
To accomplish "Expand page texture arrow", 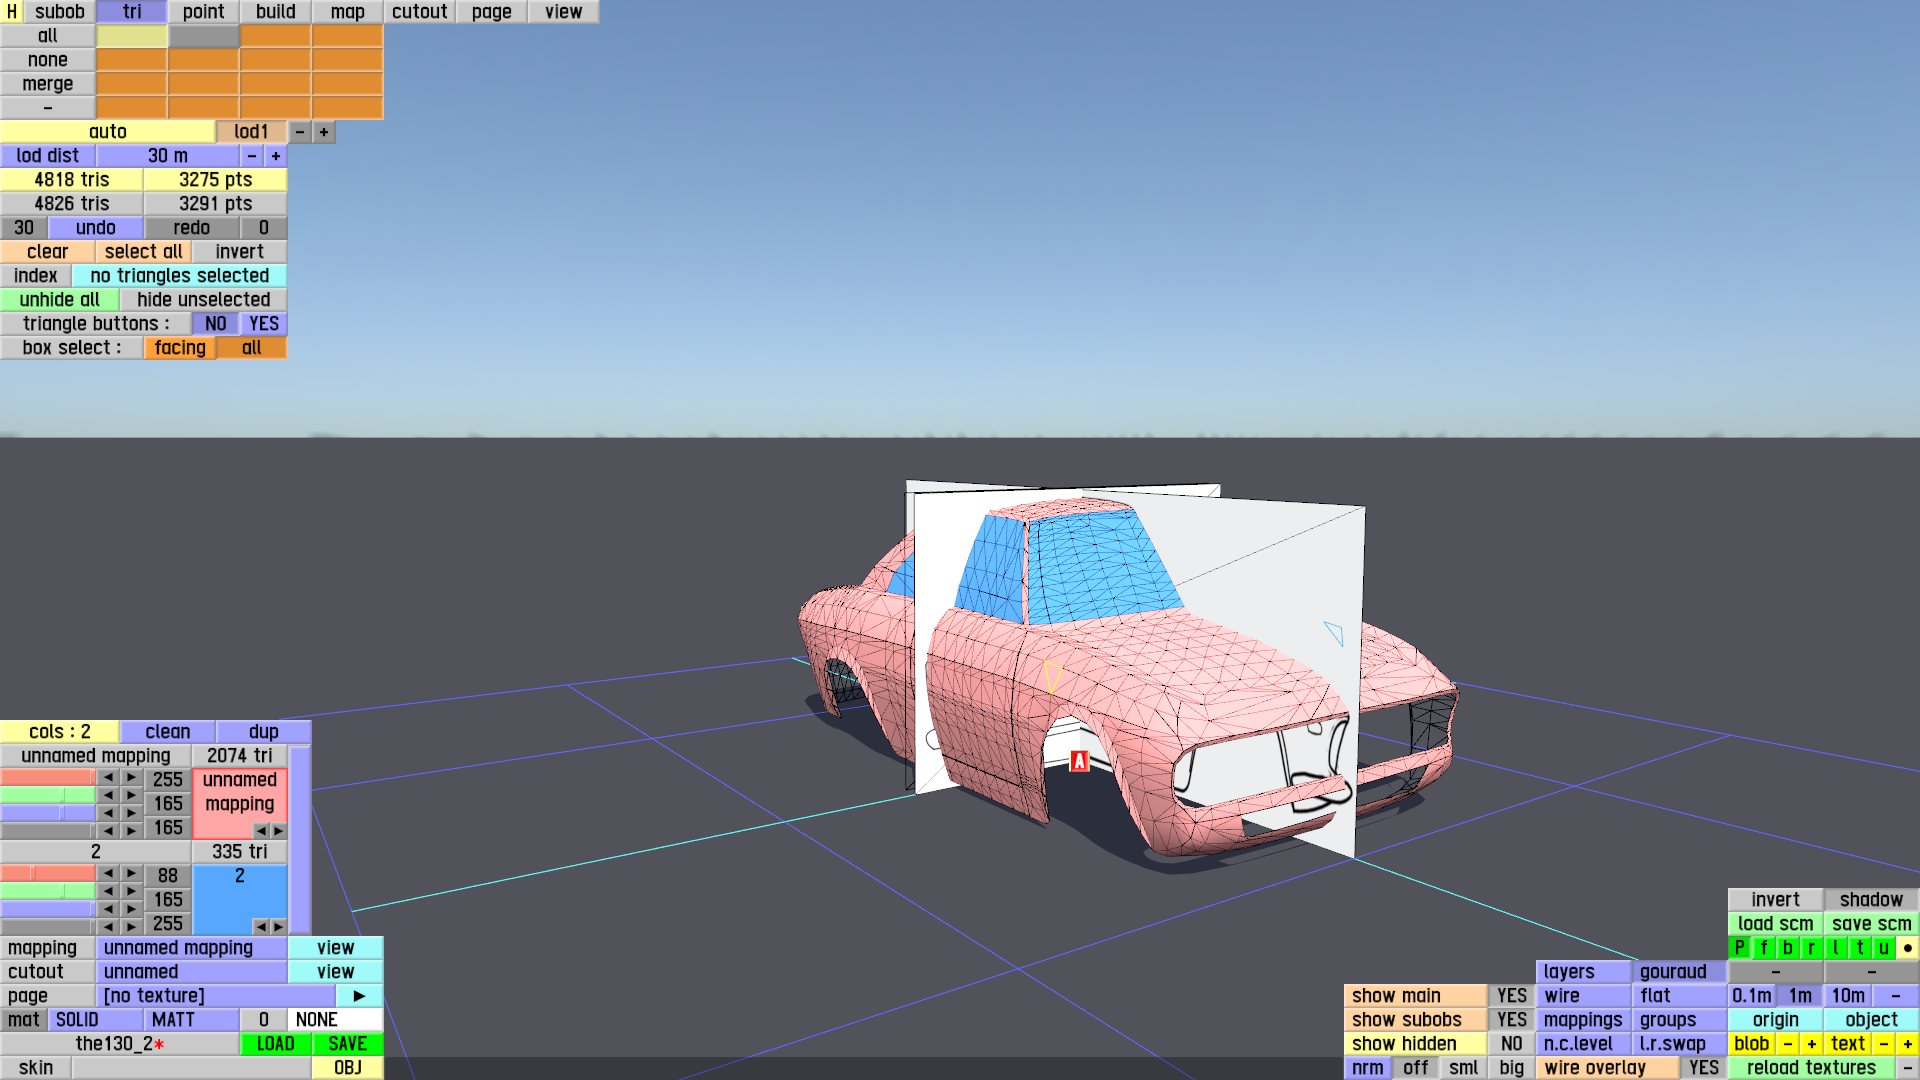I will pos(359,996).
